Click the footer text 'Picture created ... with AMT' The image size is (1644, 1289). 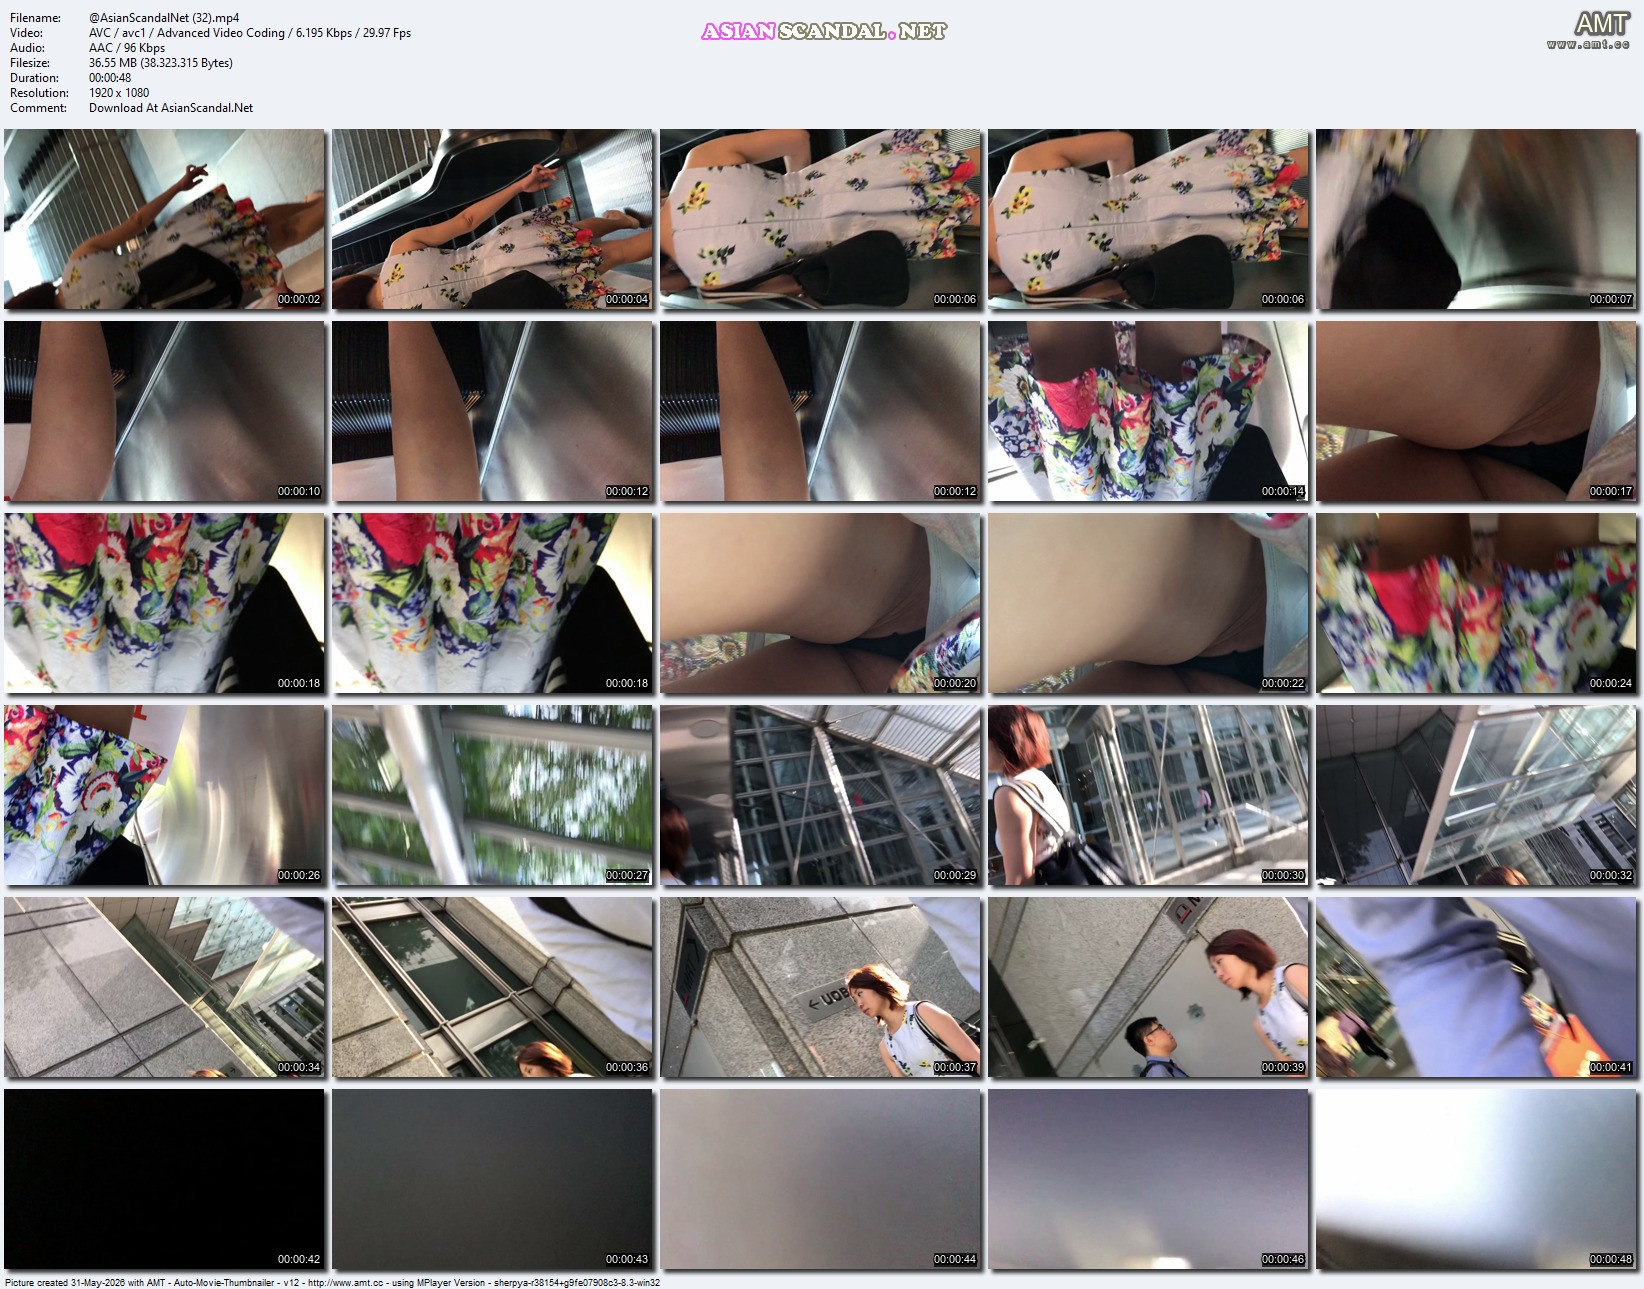[85, 1282]
